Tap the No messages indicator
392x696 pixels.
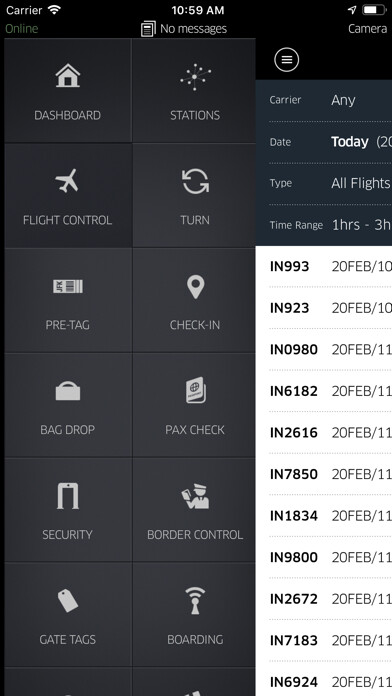(184, 29)
